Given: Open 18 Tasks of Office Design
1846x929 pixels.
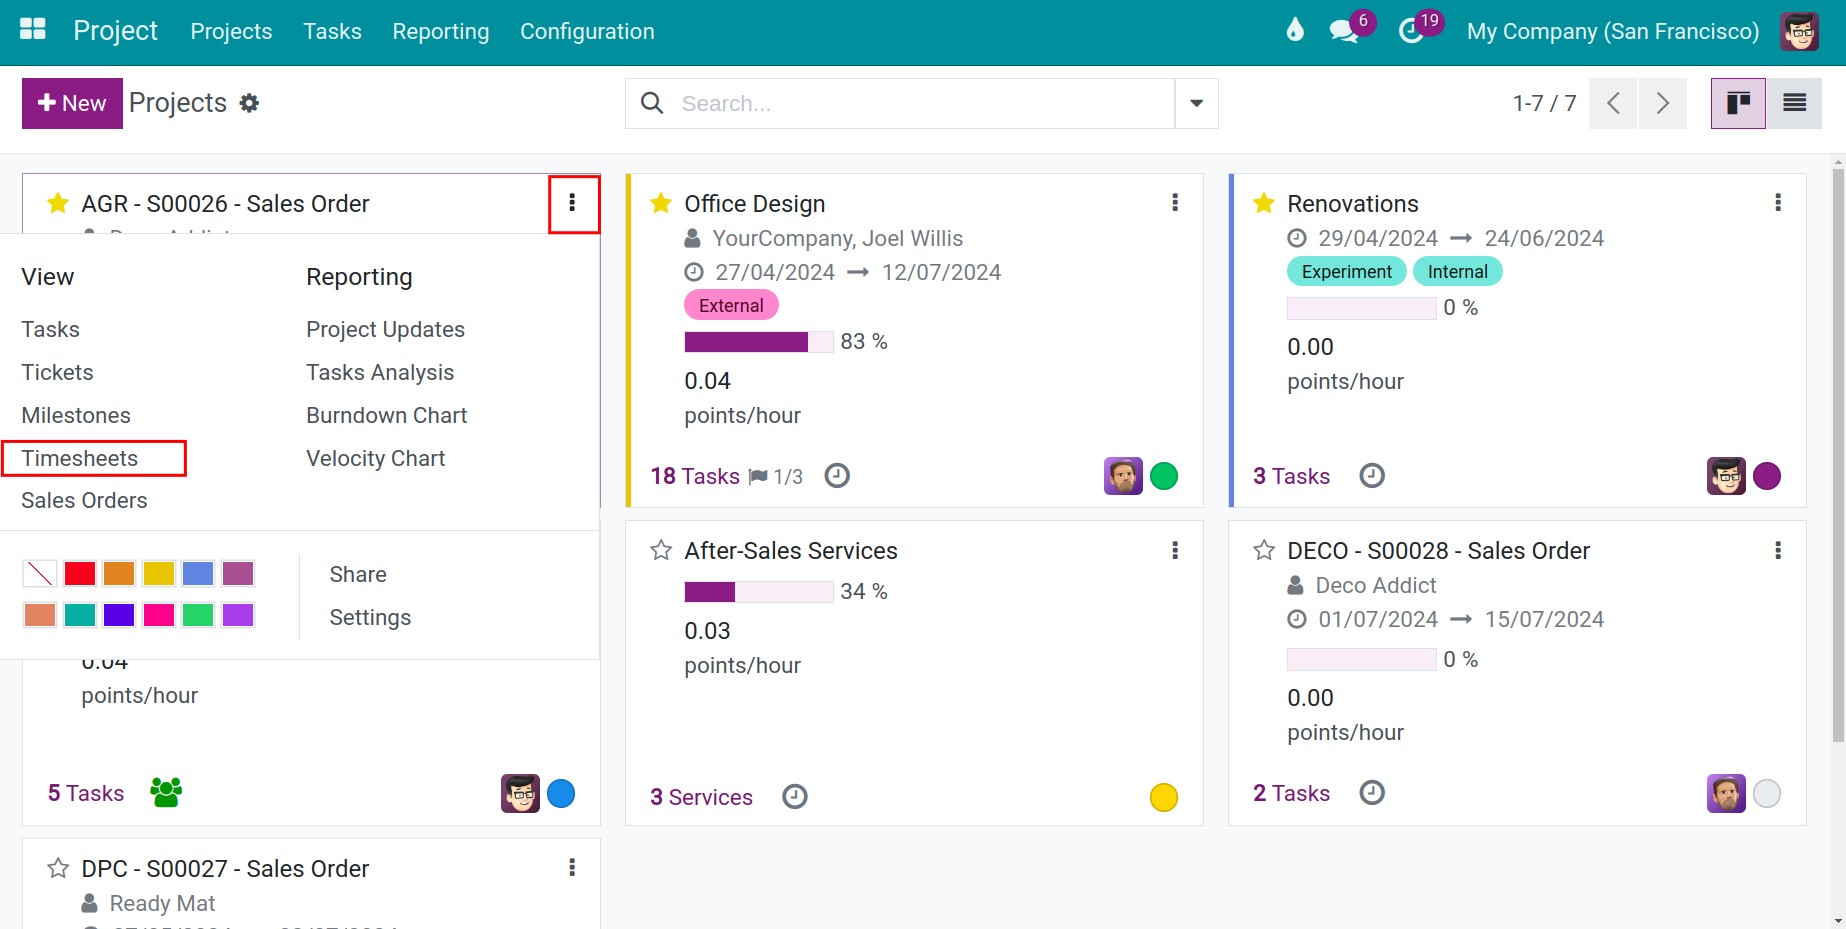Looking at the screenshot, I should (695, 476).
